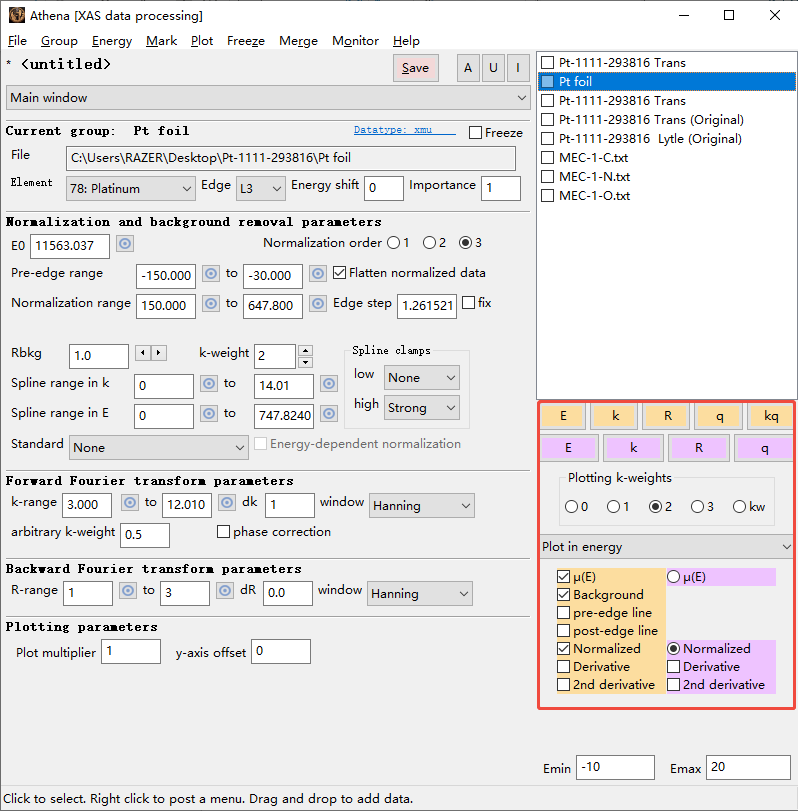Viewport: 798px width, 811px height.
Task: Click the purple R marked-groups plot button
Action: (x=699, y=449)
